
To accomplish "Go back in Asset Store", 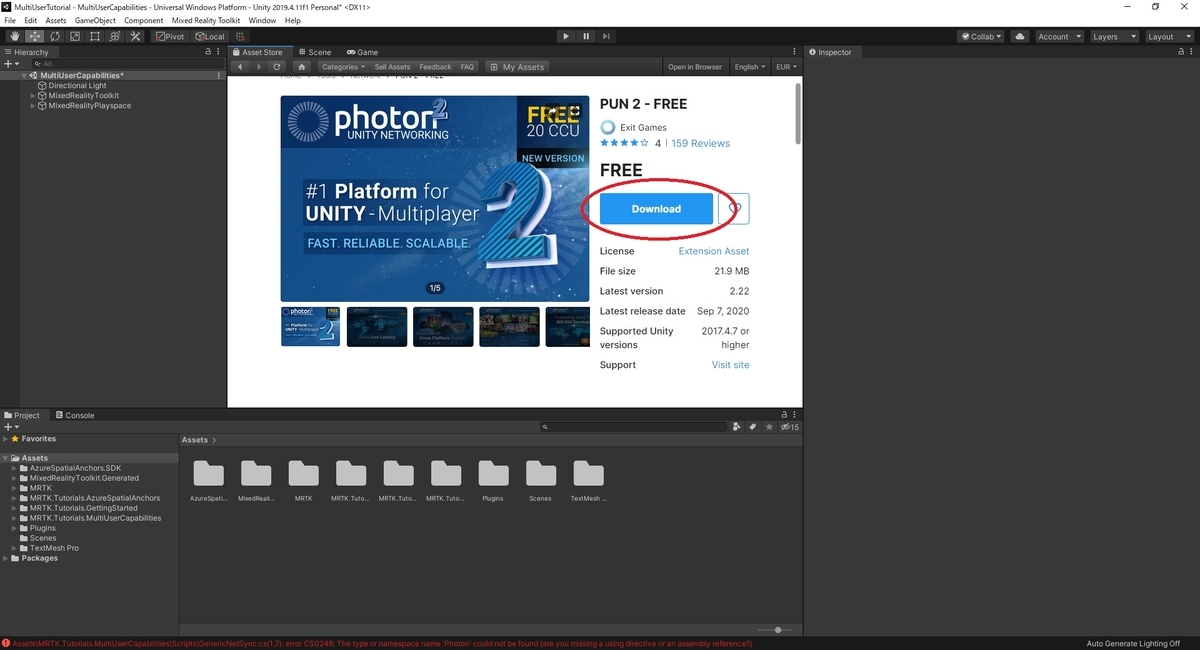I will [x=241, y=67].
